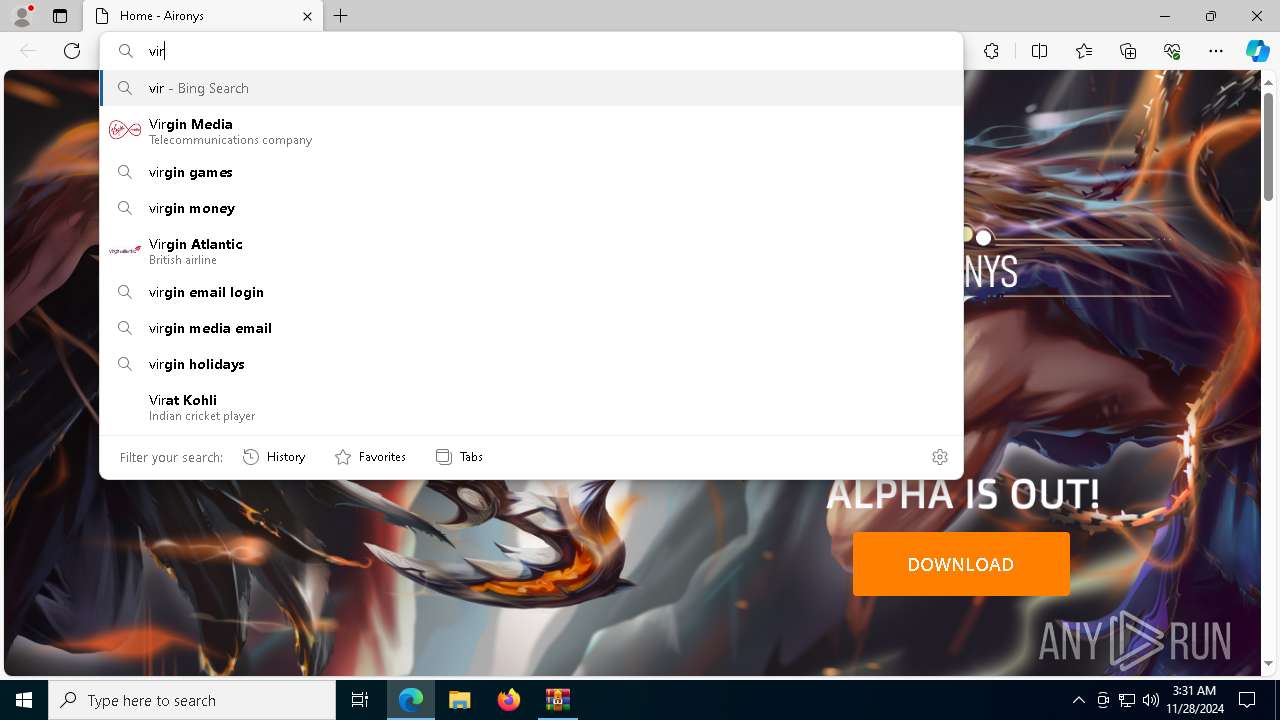Toggle split screen view icon
1280x720 pixels.
click(x=1039, y=51)
